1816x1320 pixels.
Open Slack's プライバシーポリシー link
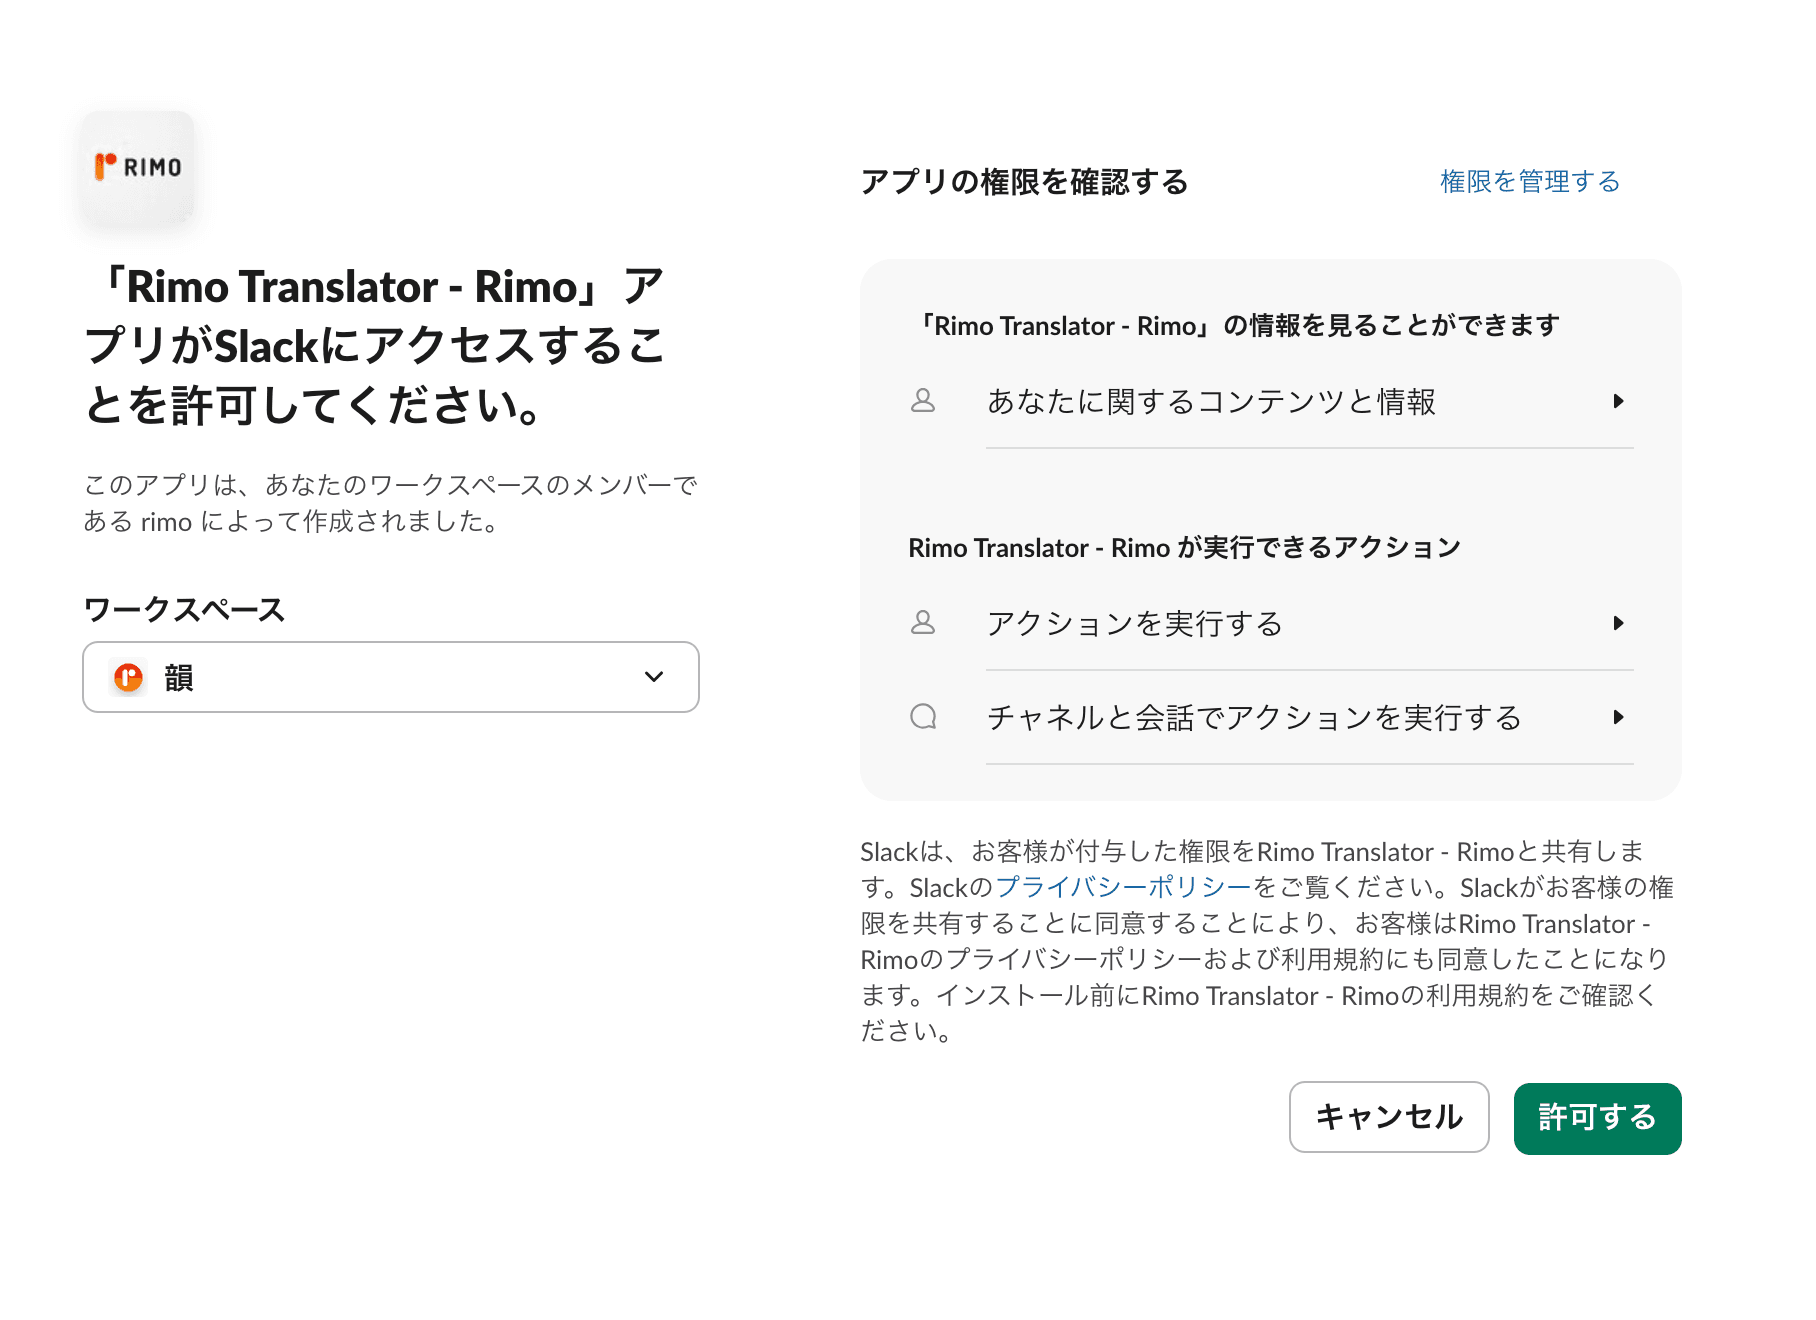(1122, 887)
